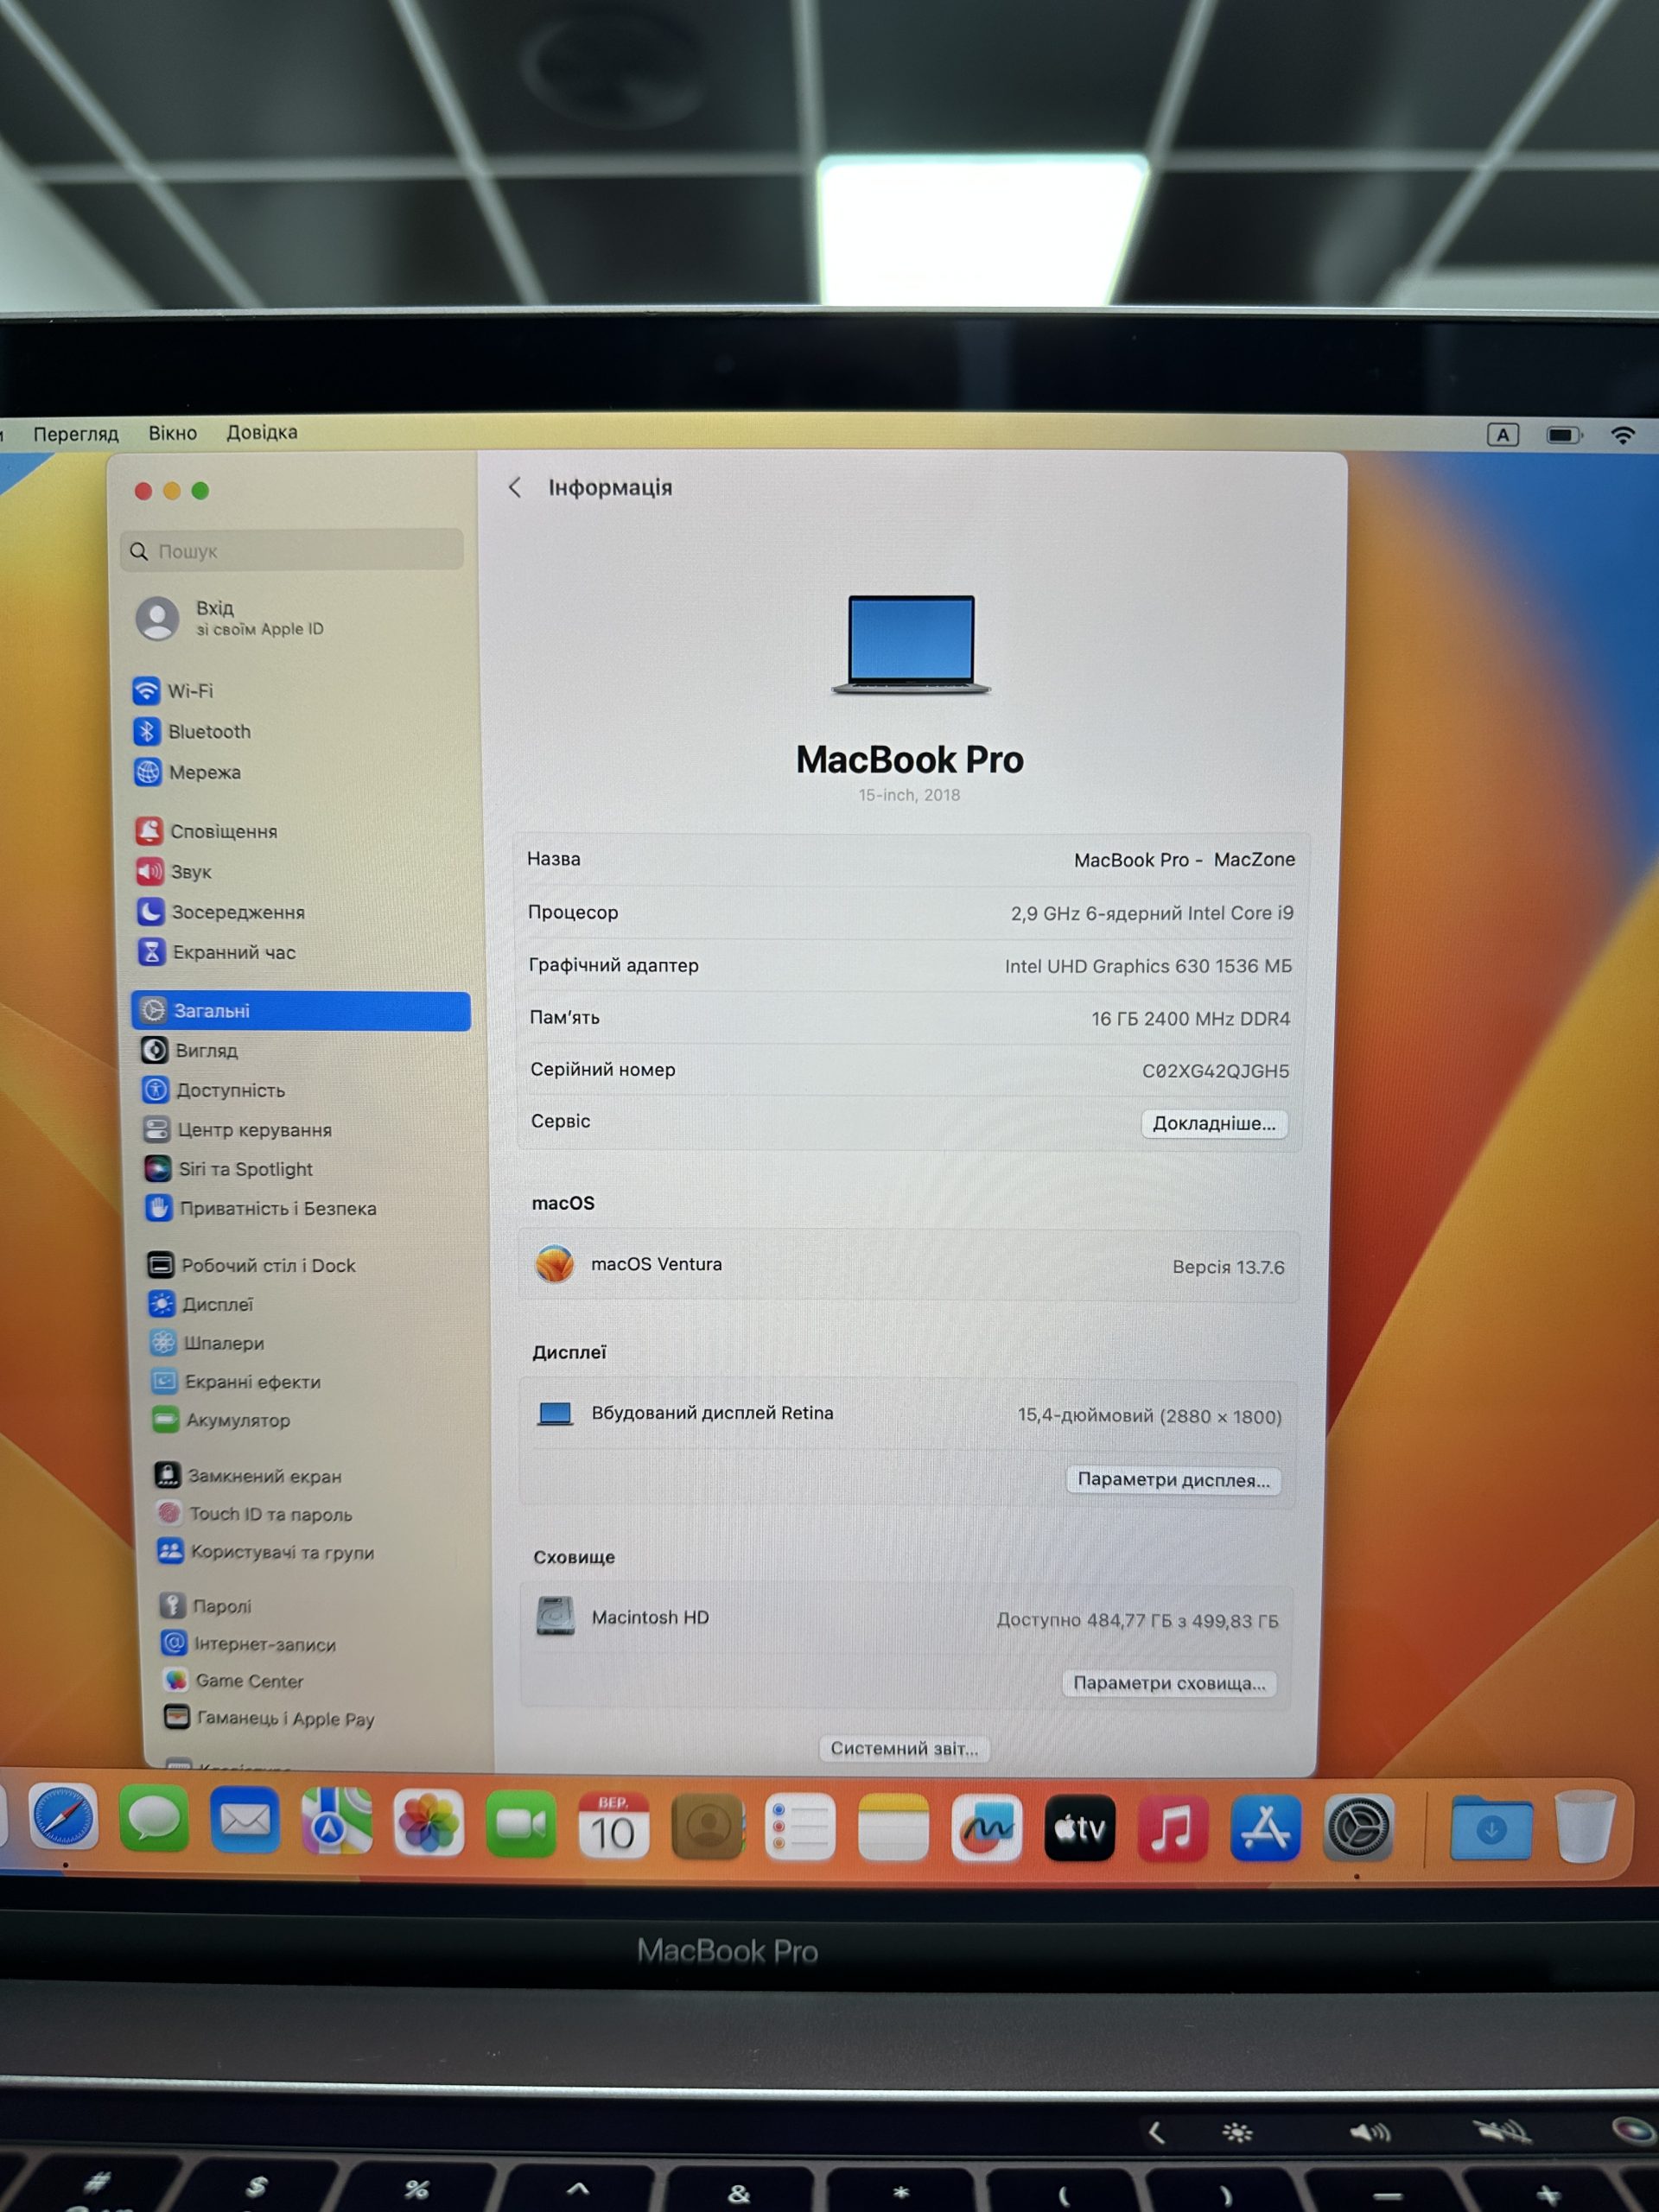Viewport: 1659px width, 2212px height.
Task: Open Звук sound settings
Action: click(x=175, y=872)
